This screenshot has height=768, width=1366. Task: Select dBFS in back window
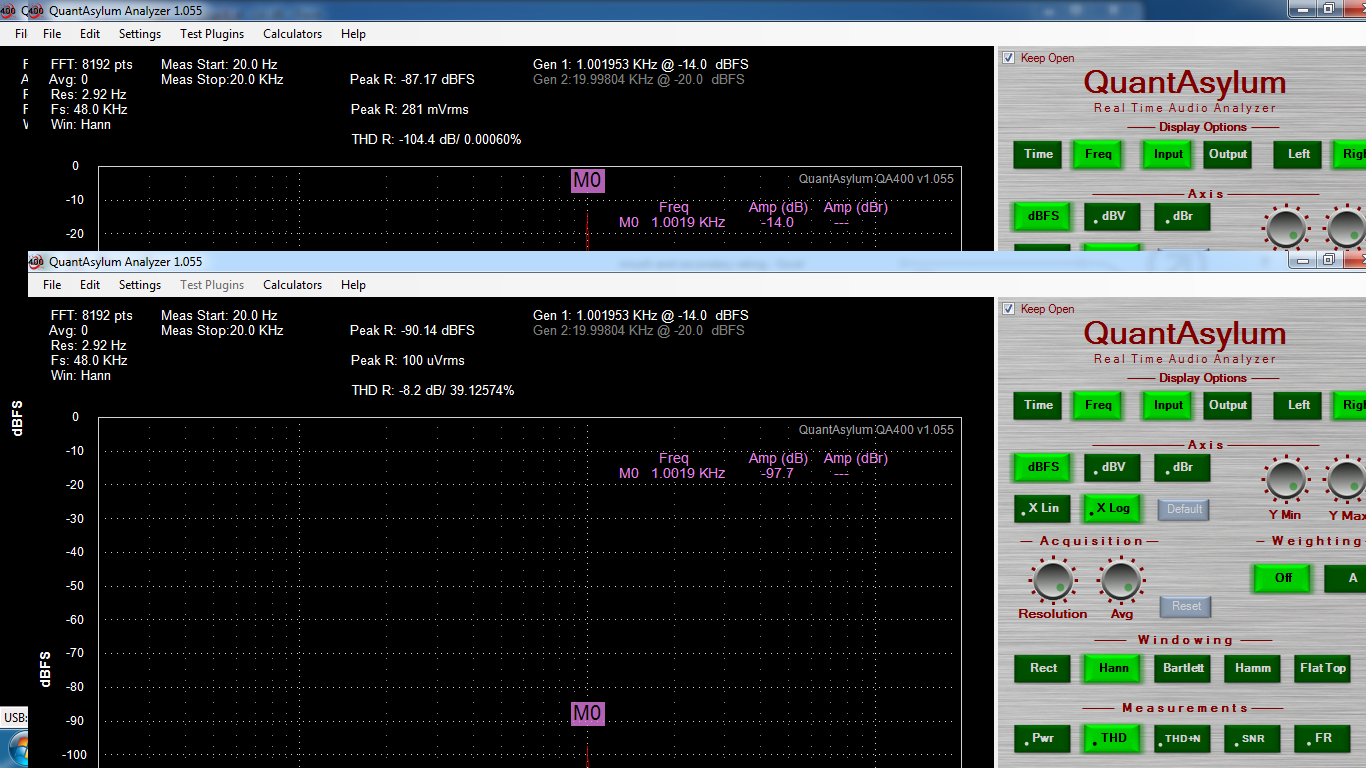(x=1043, y=216)
